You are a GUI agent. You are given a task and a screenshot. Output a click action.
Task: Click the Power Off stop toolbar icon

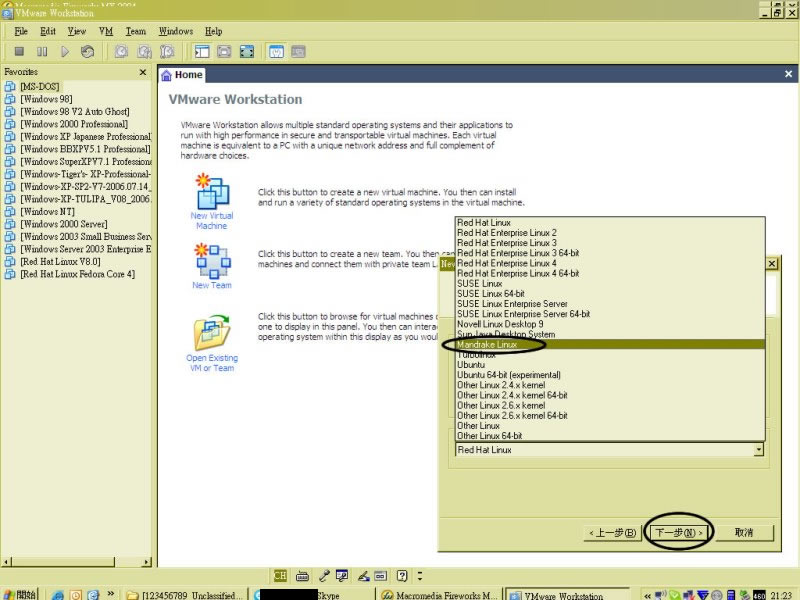pyautogui.click(x=19, y=52)
